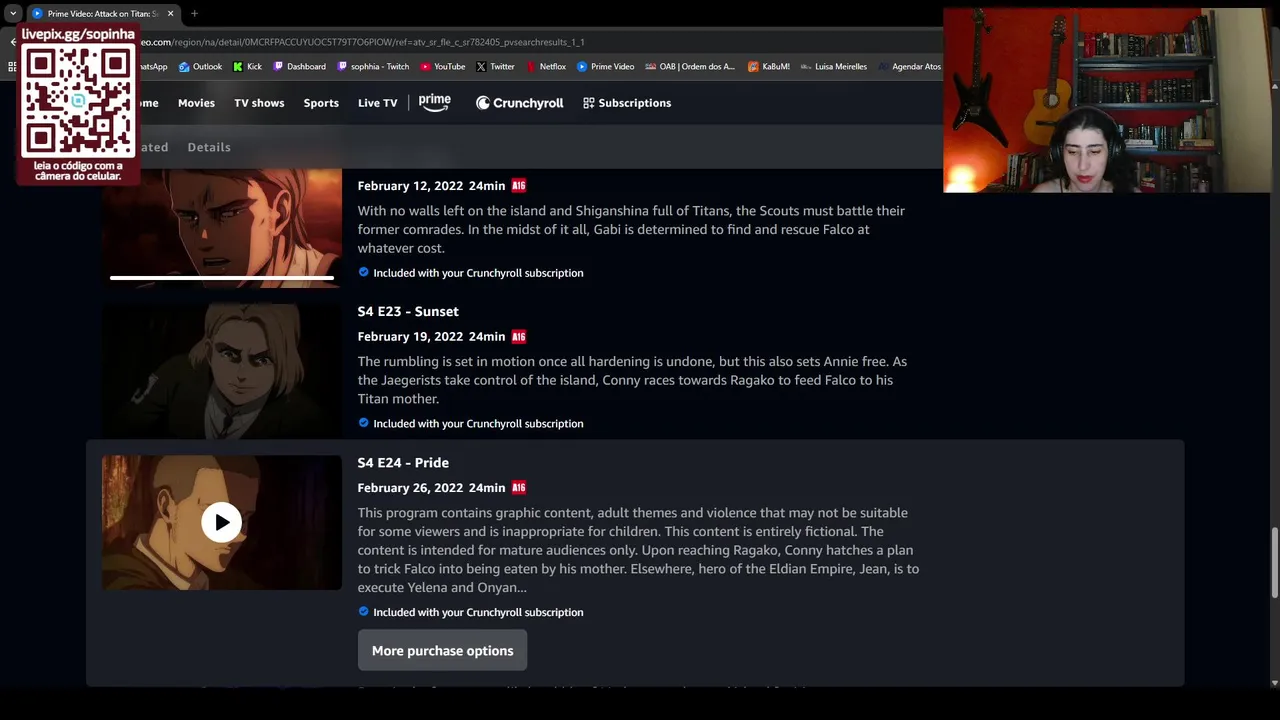The height and width of the screenshot is (720, 1280).
Task: Open the Subscriptions menu
Action: tap(627, 103)
